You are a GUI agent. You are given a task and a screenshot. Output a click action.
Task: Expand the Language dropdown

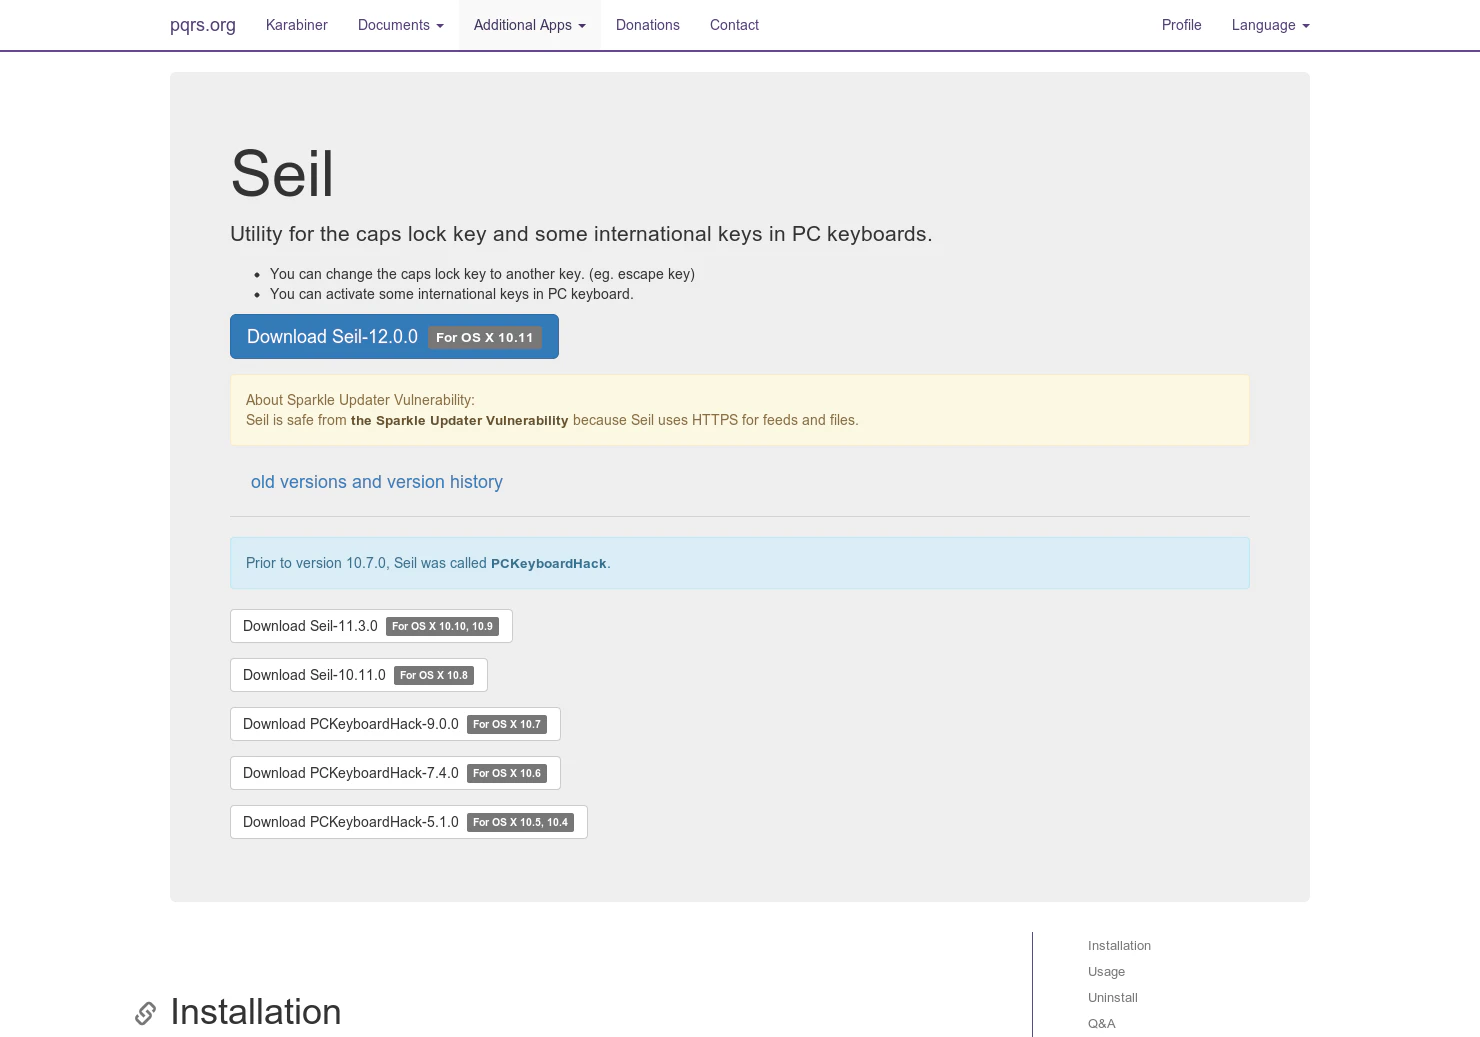(x=1271, y=25)
